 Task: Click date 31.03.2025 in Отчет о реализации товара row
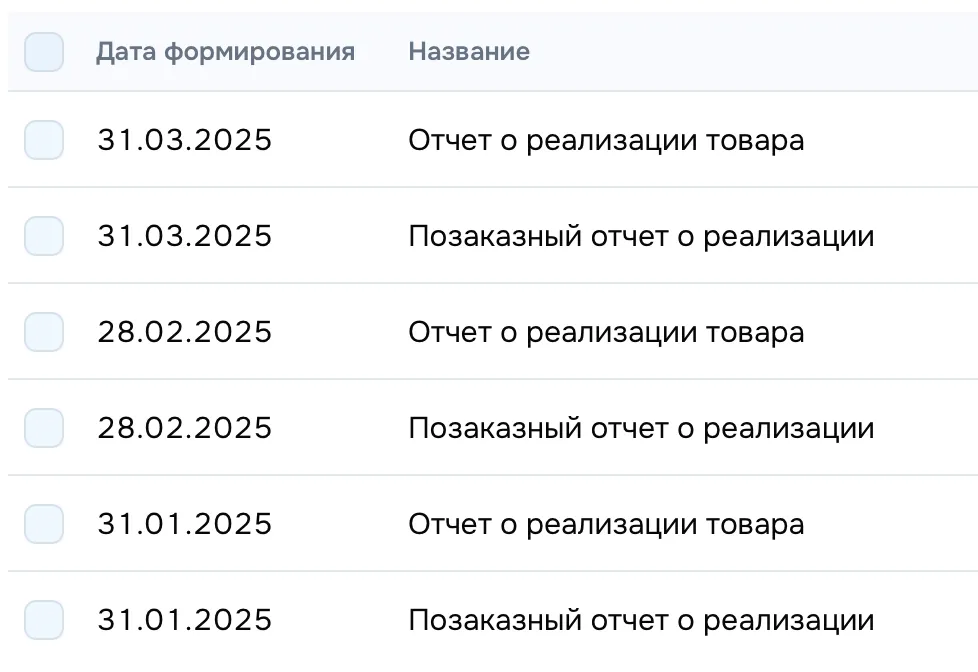pyautogui.click(x=184, y=140)
